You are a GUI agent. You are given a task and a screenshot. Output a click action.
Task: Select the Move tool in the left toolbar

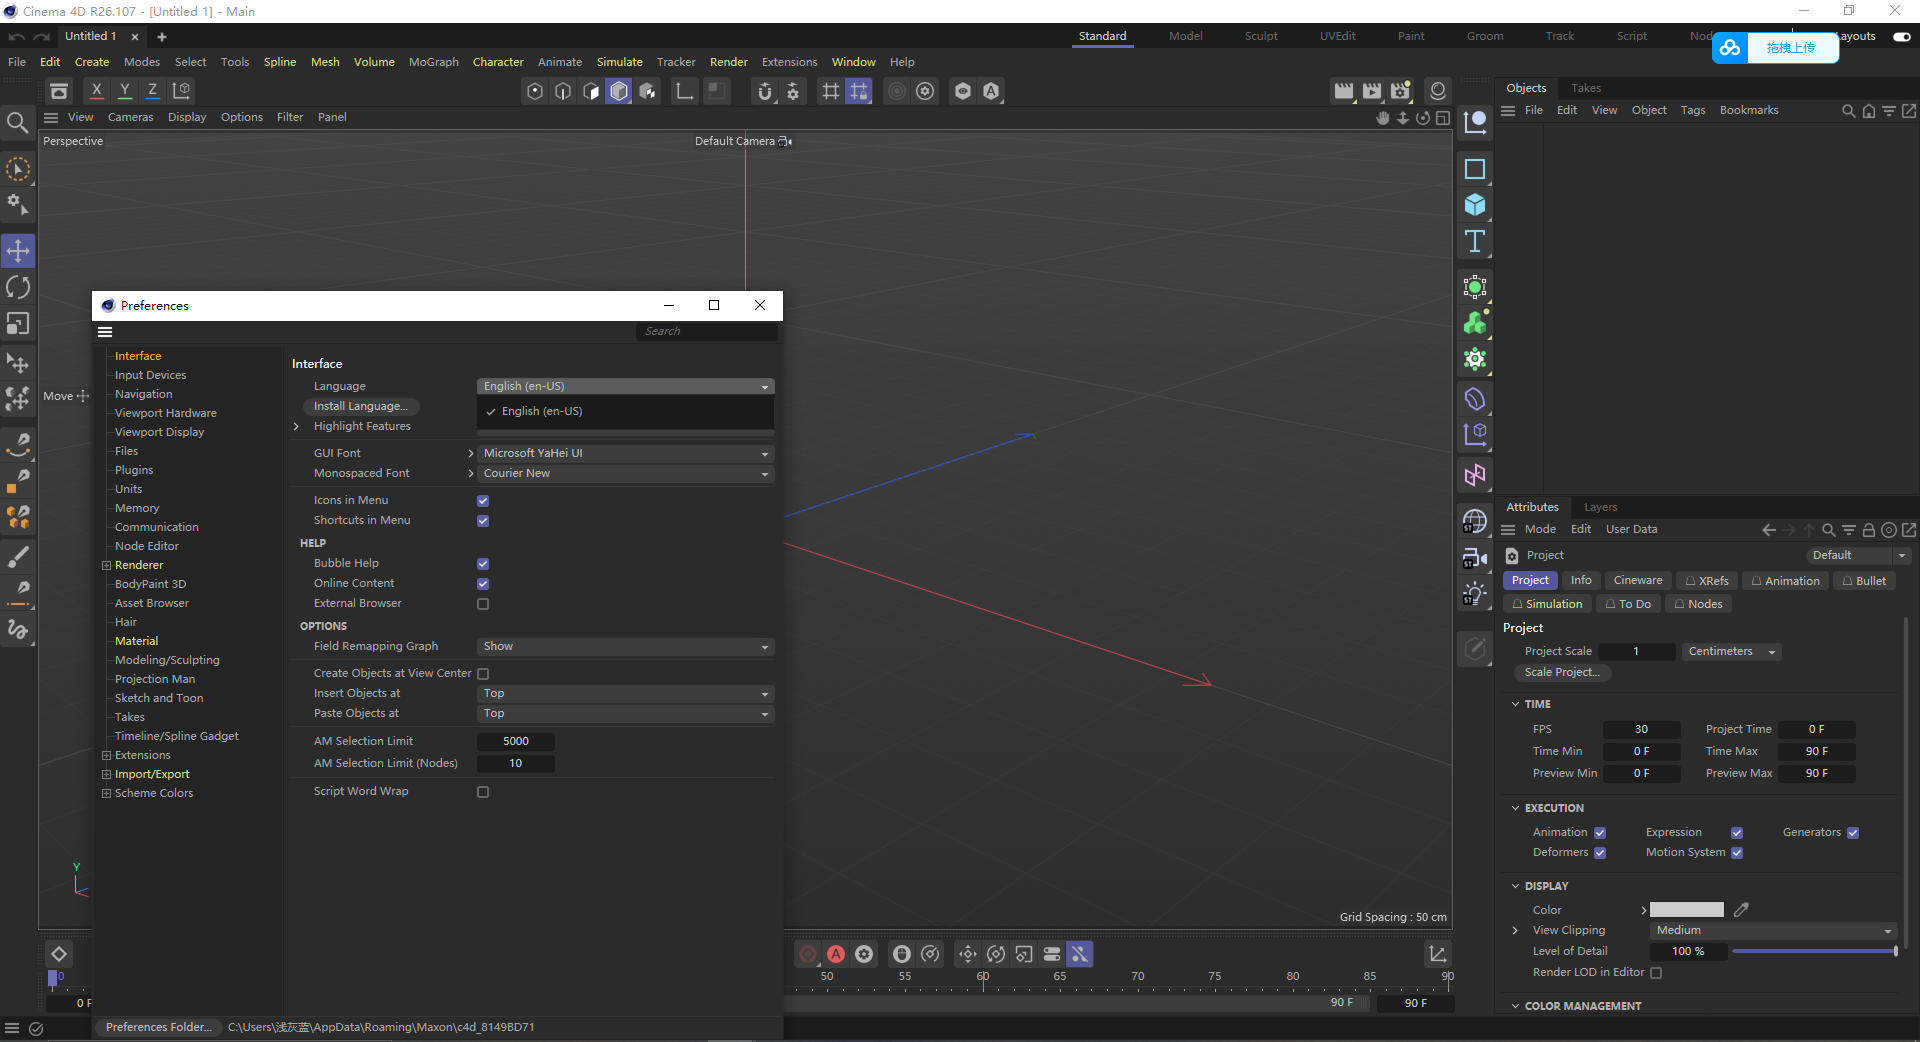(17, 251)
